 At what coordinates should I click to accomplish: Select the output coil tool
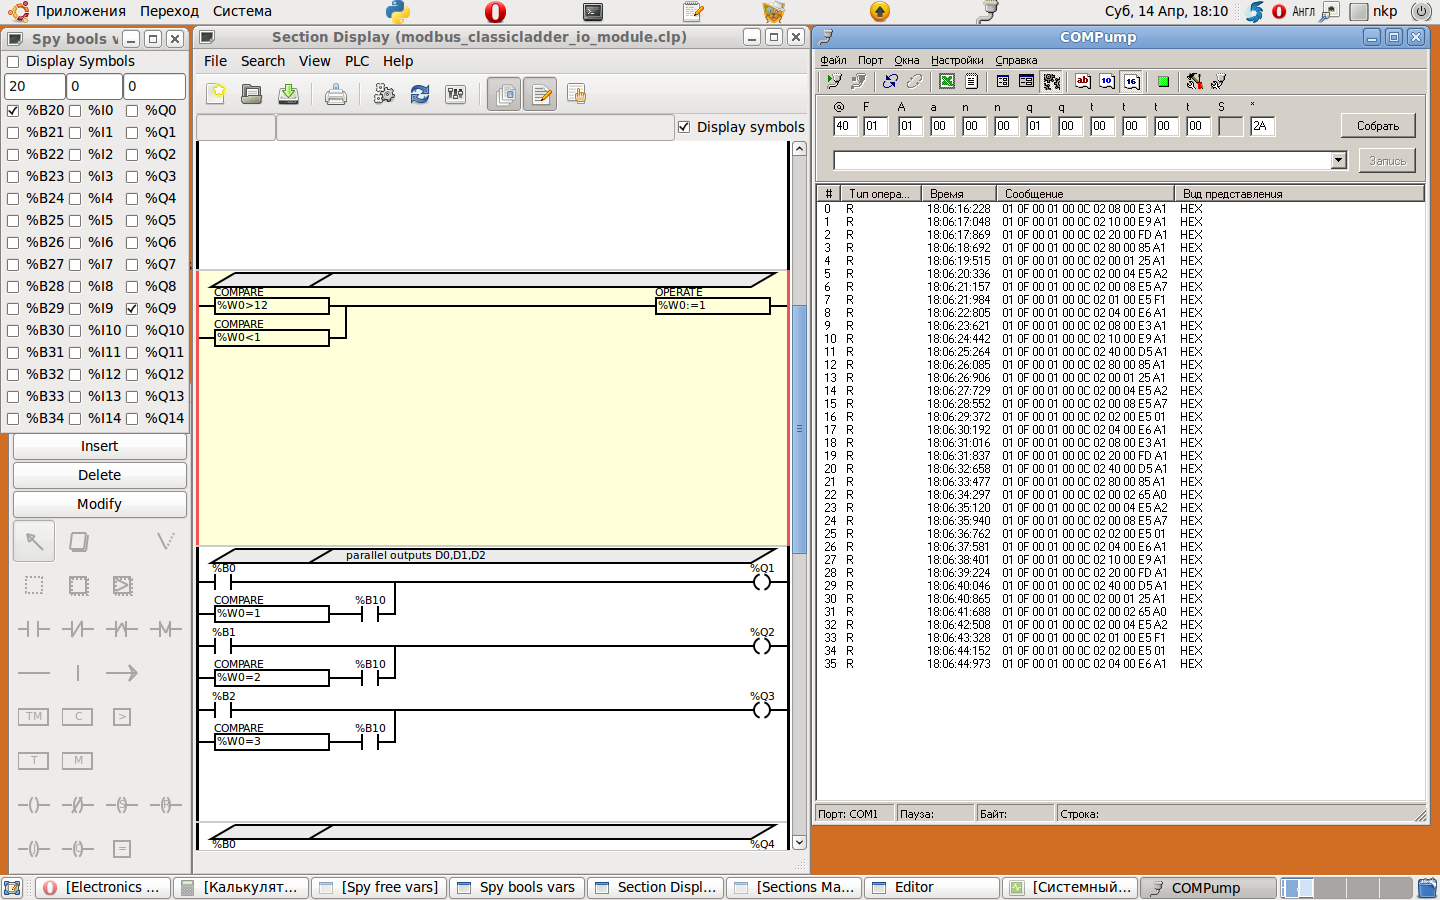(34, 805)
